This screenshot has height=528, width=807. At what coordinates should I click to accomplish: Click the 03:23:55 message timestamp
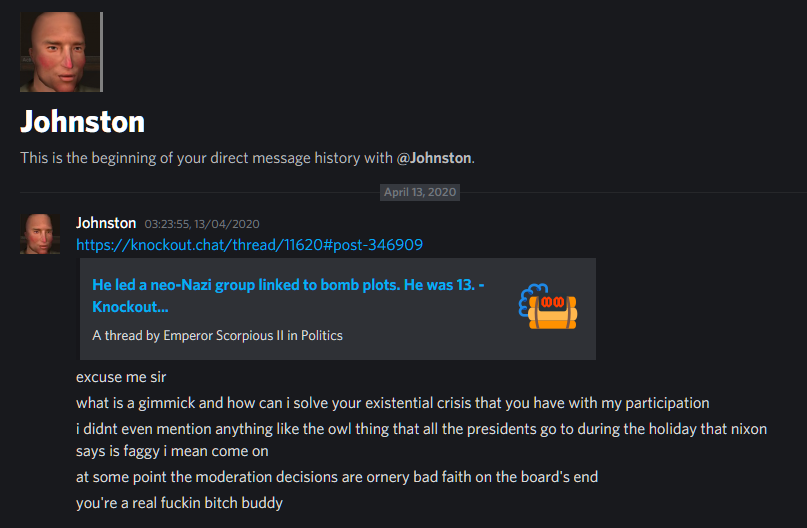(202, 224)
